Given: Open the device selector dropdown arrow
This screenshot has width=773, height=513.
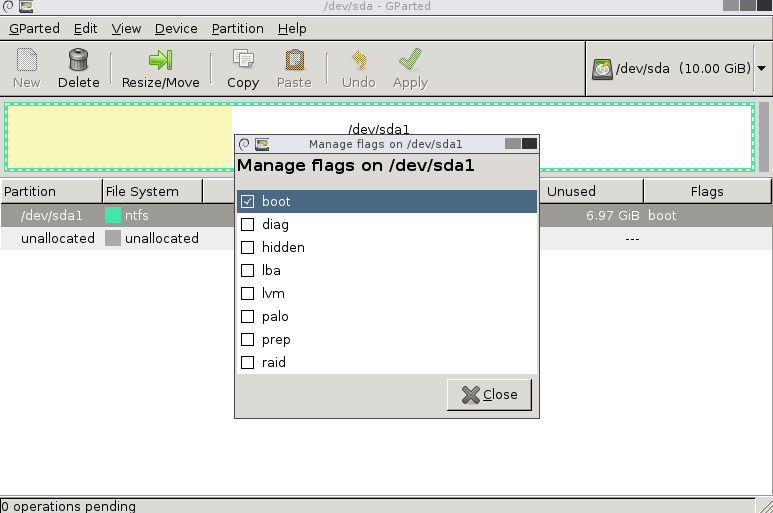Looking at the screenshot, I should click(762, 68).
